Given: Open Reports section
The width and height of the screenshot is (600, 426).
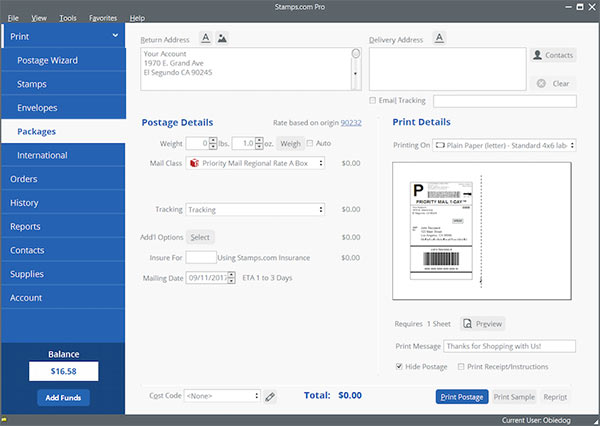Looking at the screenshot, I should tap(64, 226).
